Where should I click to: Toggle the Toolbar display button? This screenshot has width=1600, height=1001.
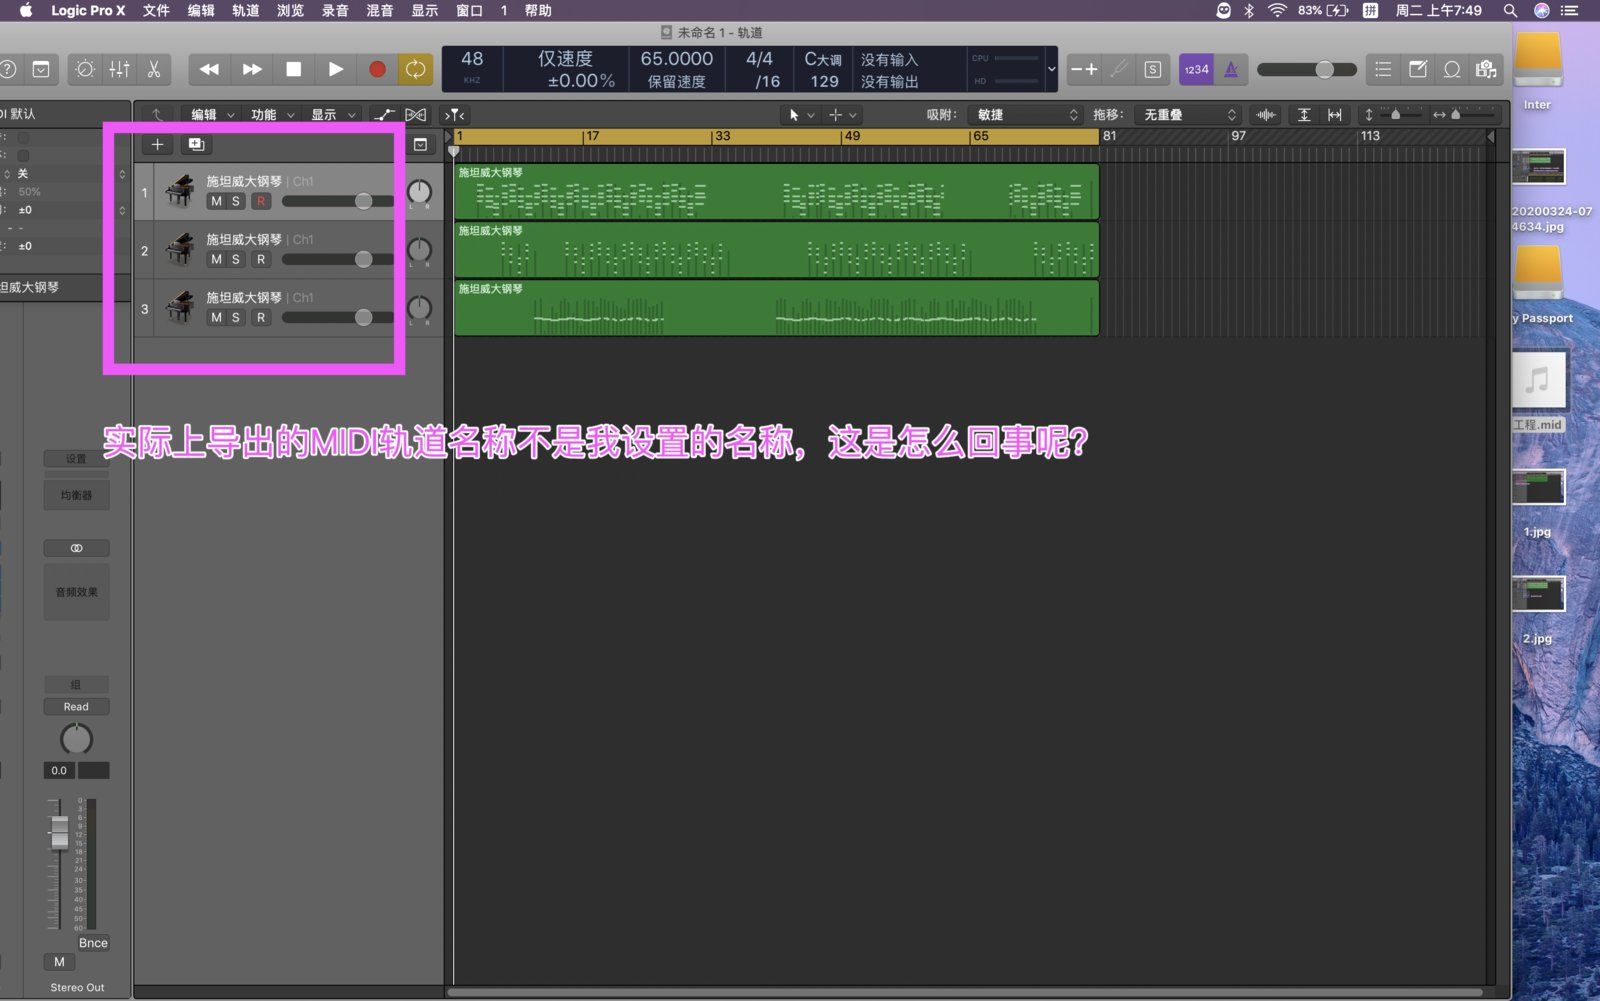pyautogui.click(x=41, y=69)
